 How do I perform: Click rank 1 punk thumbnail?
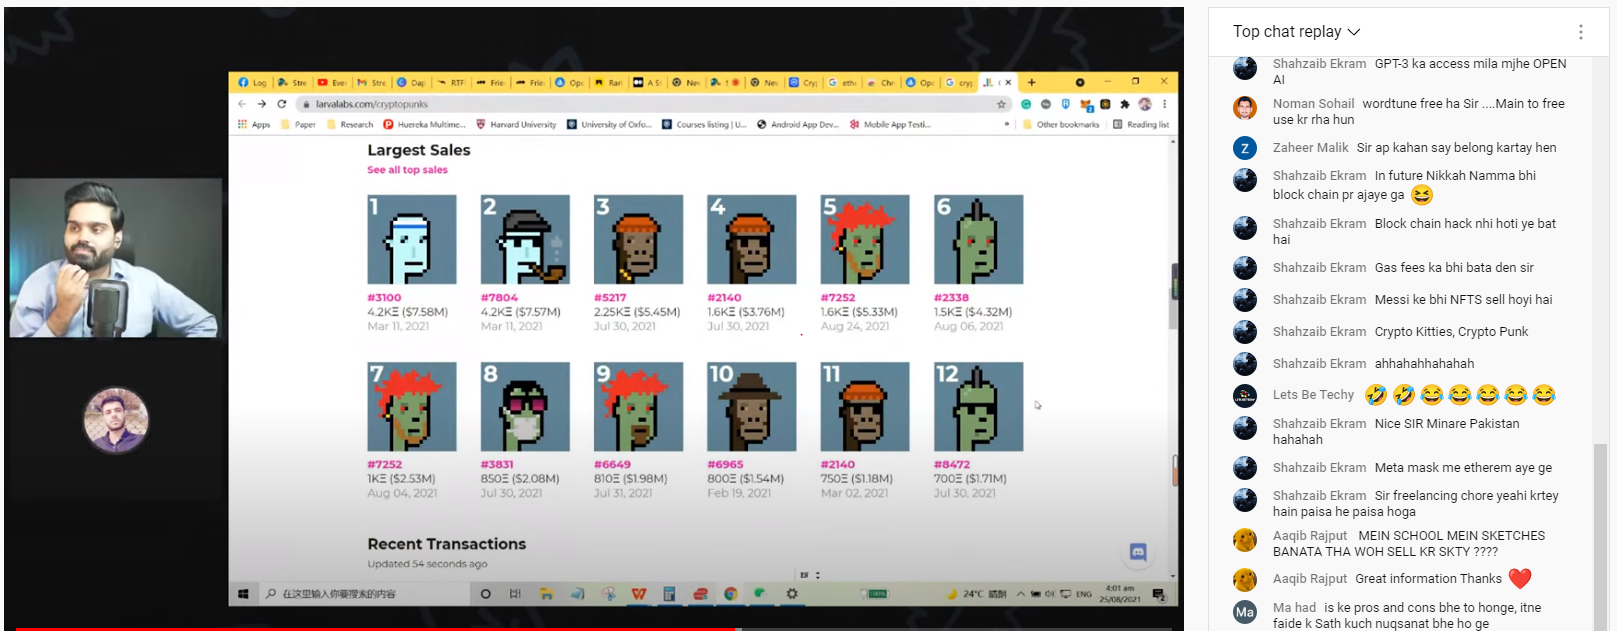pos(412,240)
